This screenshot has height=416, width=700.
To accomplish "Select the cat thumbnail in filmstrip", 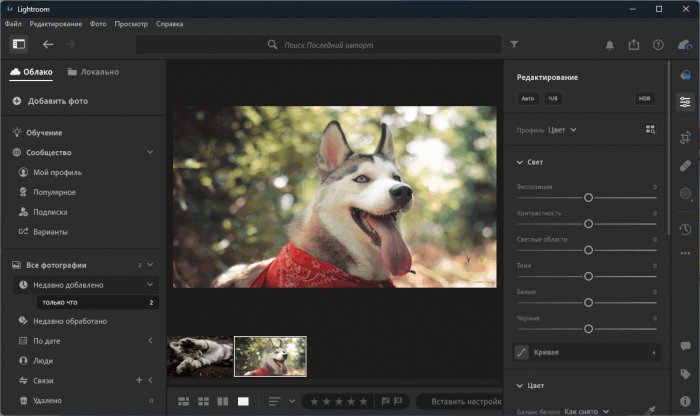I will pyautogui.click(x=200, y=356).
